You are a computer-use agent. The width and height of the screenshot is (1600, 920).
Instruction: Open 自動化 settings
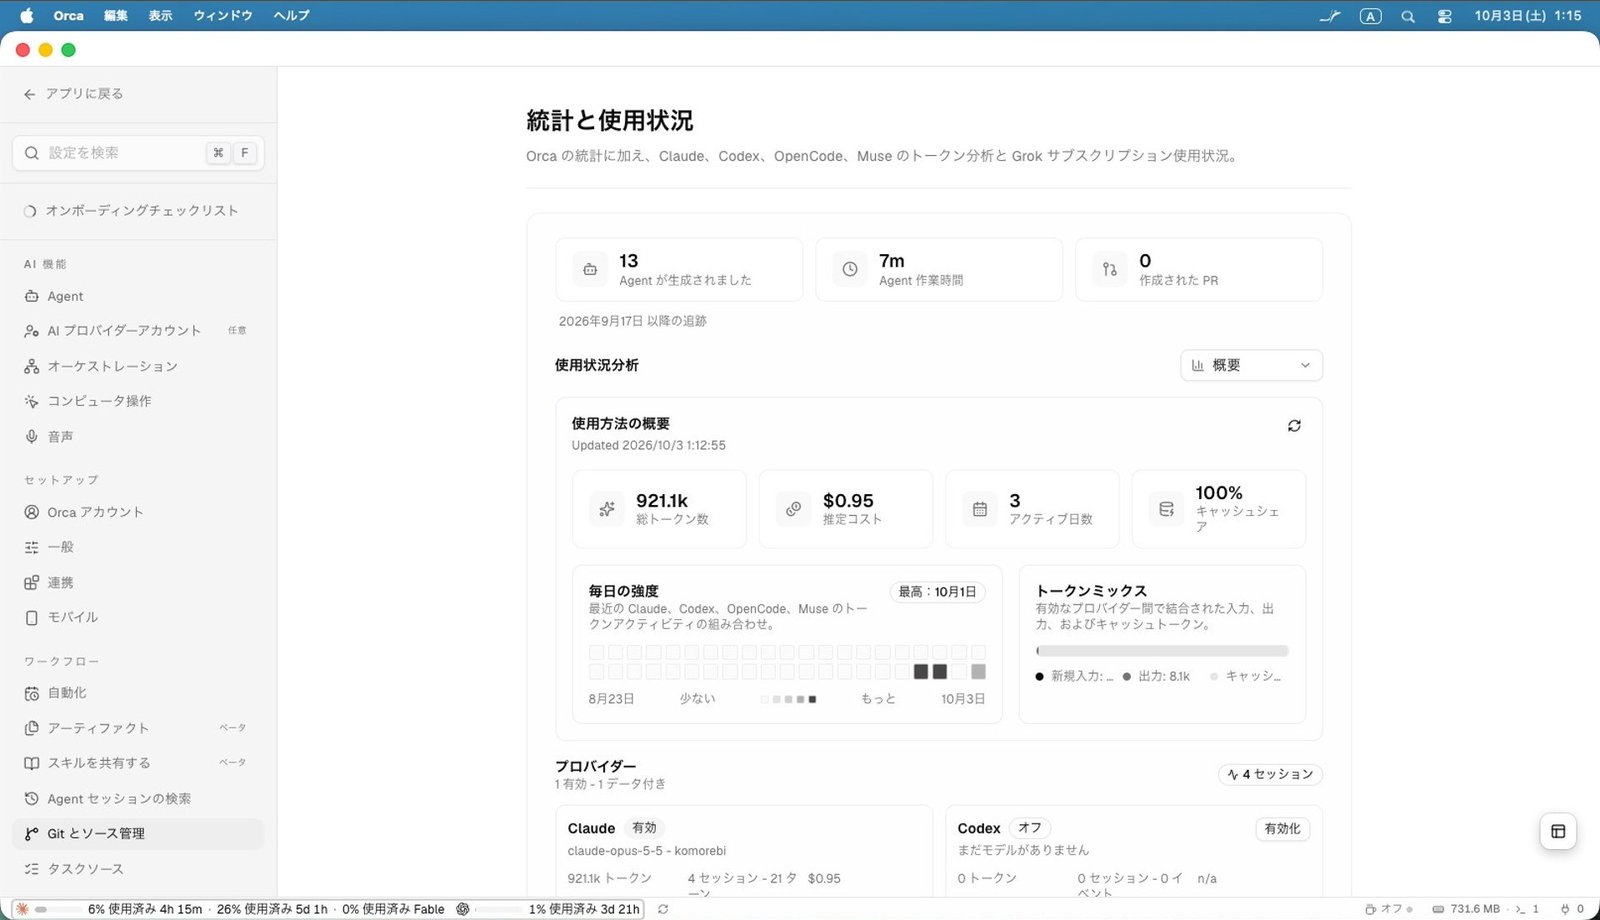click(x=138, y=693)
